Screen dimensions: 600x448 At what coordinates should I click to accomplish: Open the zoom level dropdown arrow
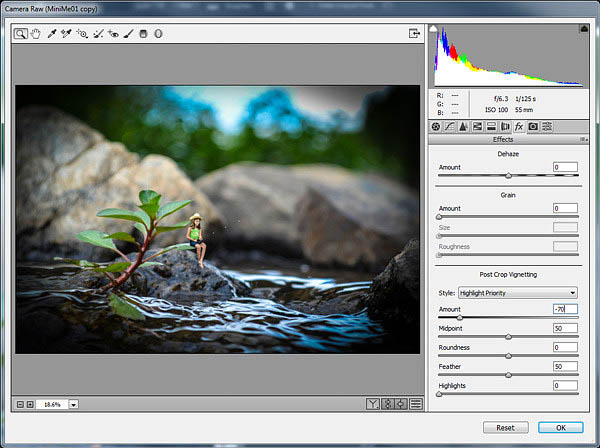[74, 404]
